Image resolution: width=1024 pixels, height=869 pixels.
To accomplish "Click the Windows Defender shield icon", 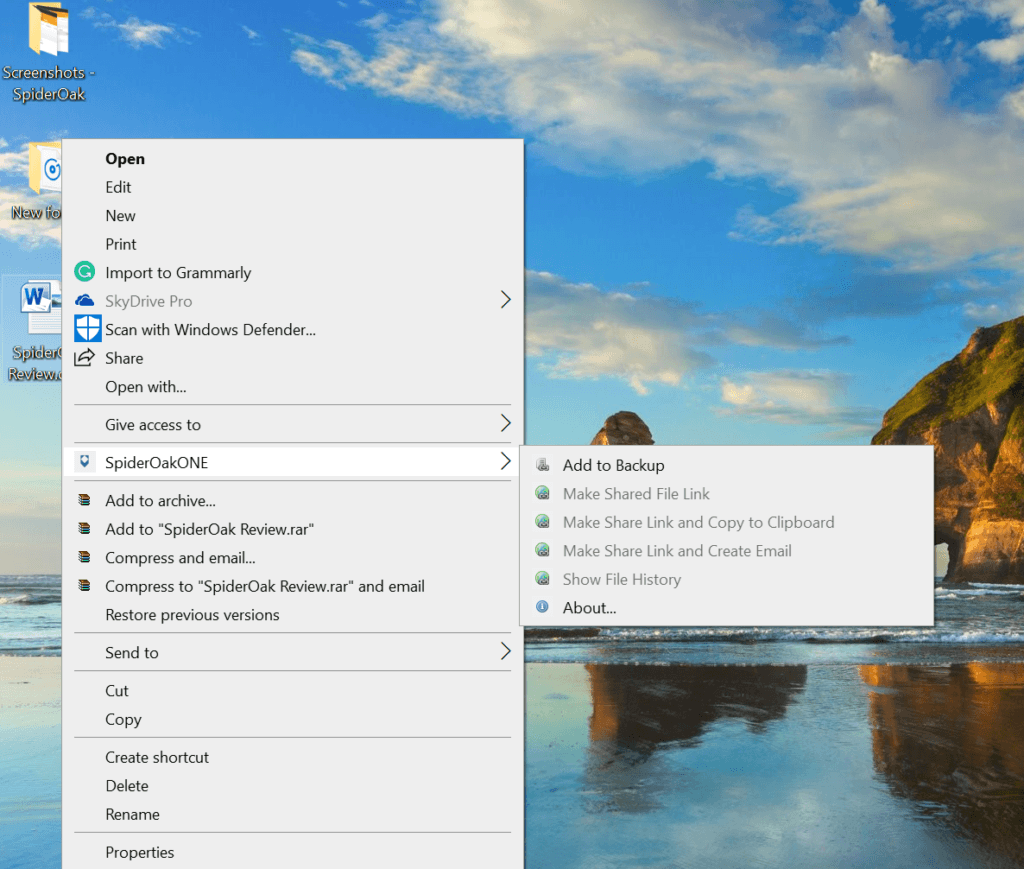I will [88, 328].
